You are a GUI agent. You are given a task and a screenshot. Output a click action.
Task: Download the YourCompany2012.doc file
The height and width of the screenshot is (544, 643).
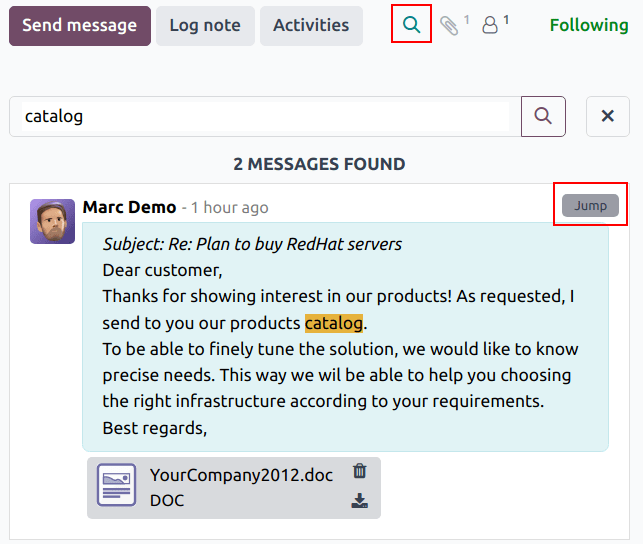360,501
